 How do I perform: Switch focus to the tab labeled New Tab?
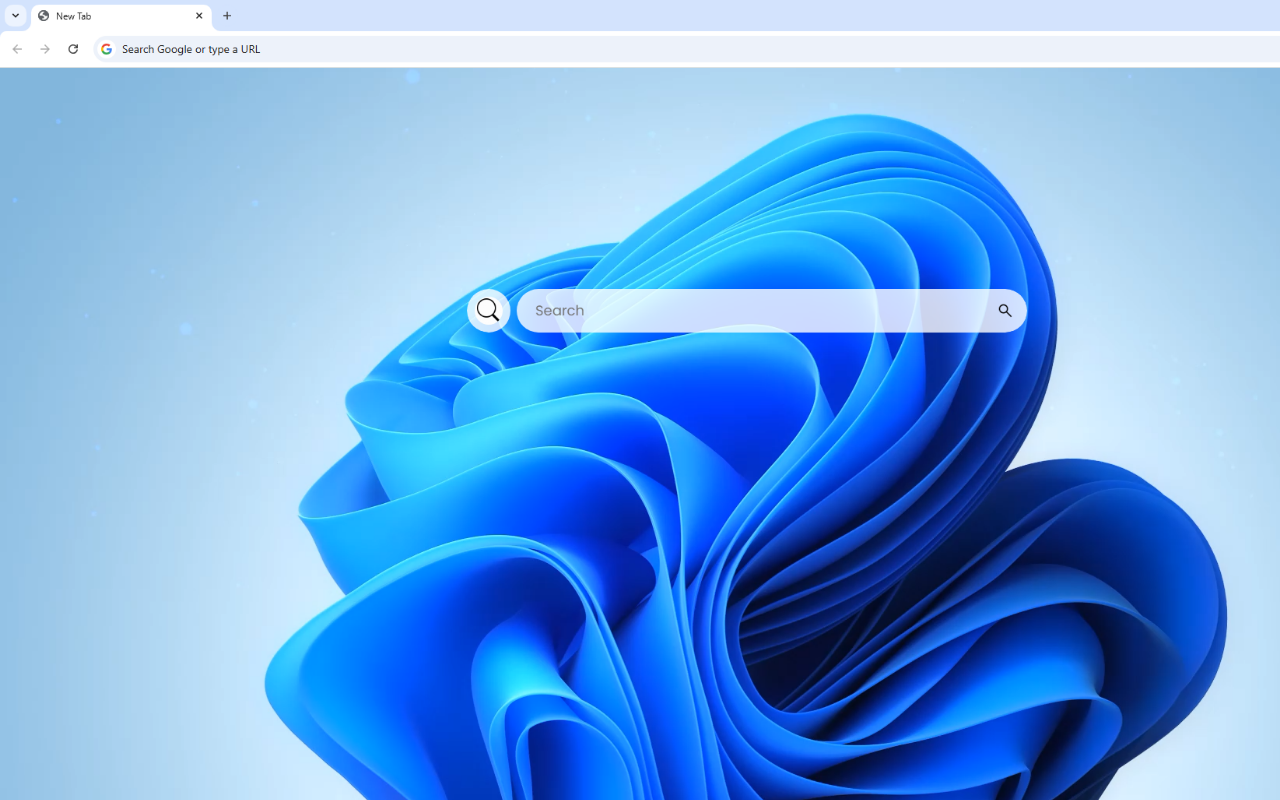pyautogui.click(x=110, y=16)
